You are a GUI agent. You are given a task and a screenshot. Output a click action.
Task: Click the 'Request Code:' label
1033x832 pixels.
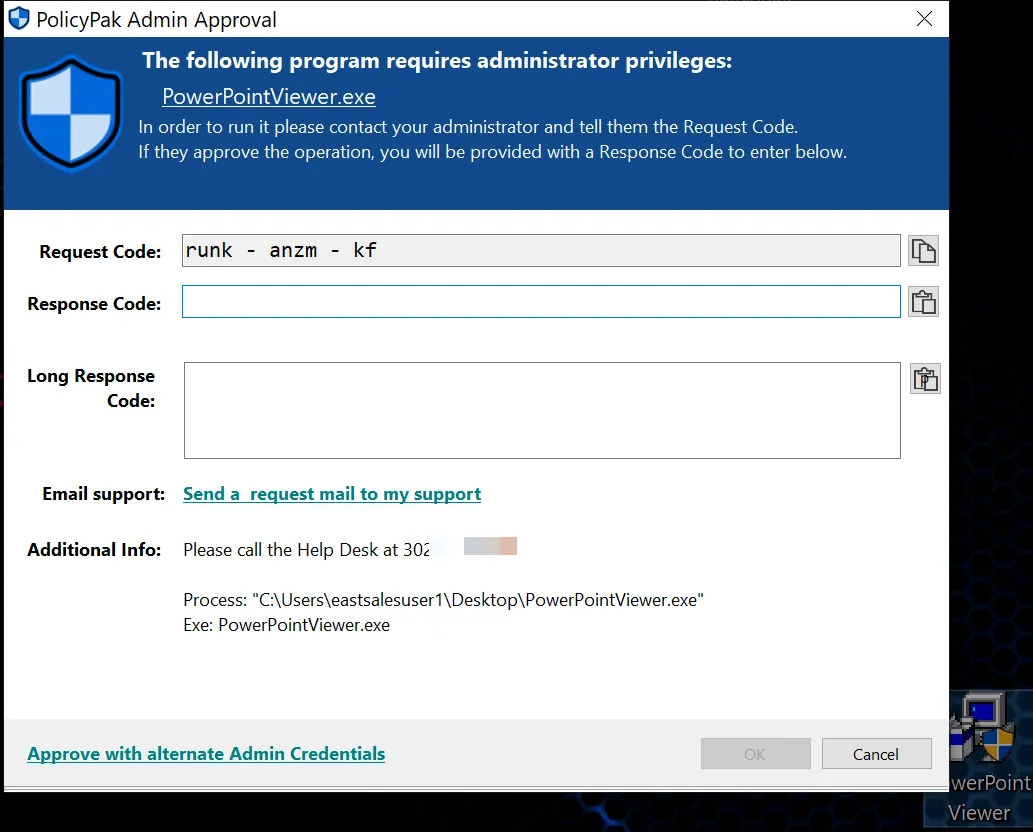coord(100,252)
